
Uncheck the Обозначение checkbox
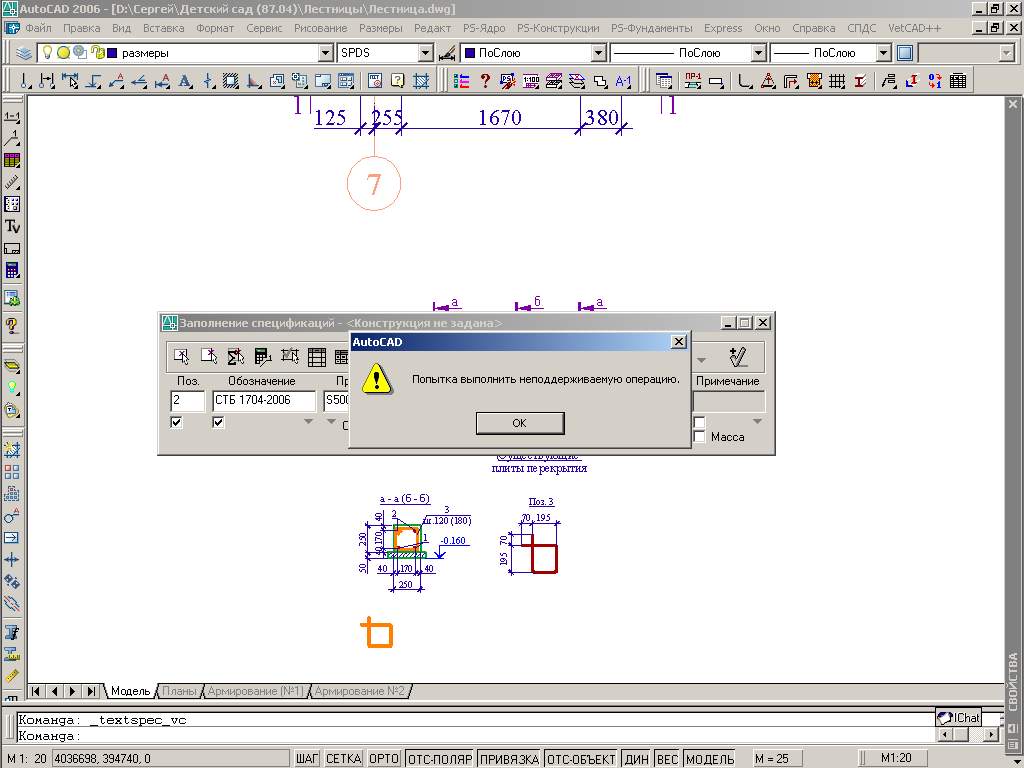tap(218, 423)
